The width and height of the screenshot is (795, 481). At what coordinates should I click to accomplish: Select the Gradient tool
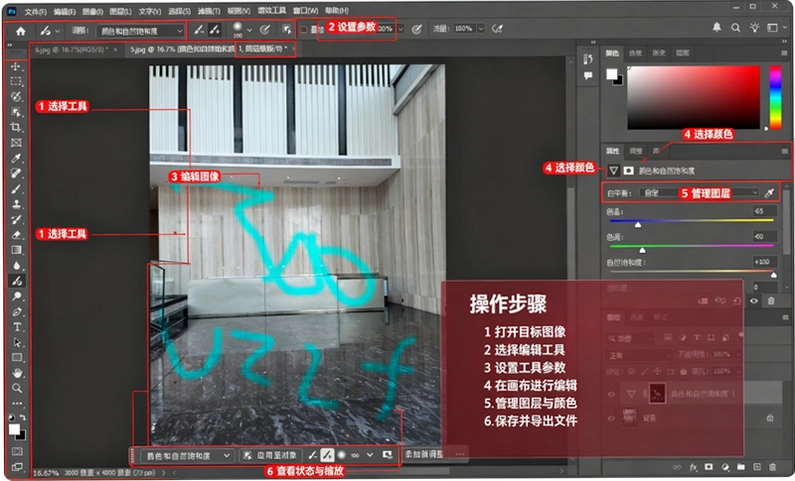coord(16,250)
